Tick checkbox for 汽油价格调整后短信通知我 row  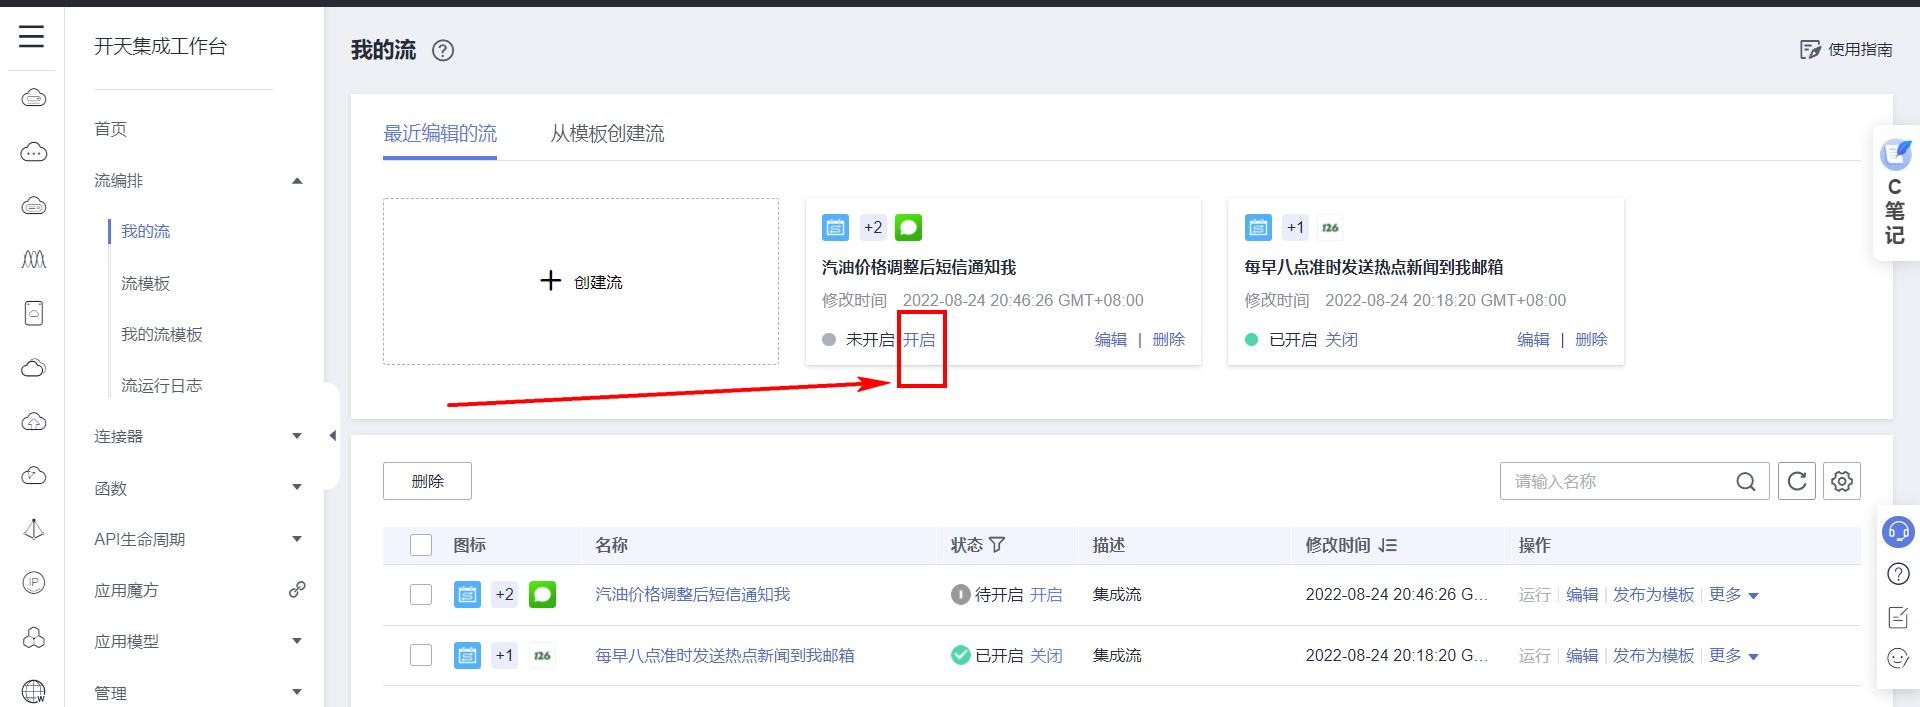[421, 595]
